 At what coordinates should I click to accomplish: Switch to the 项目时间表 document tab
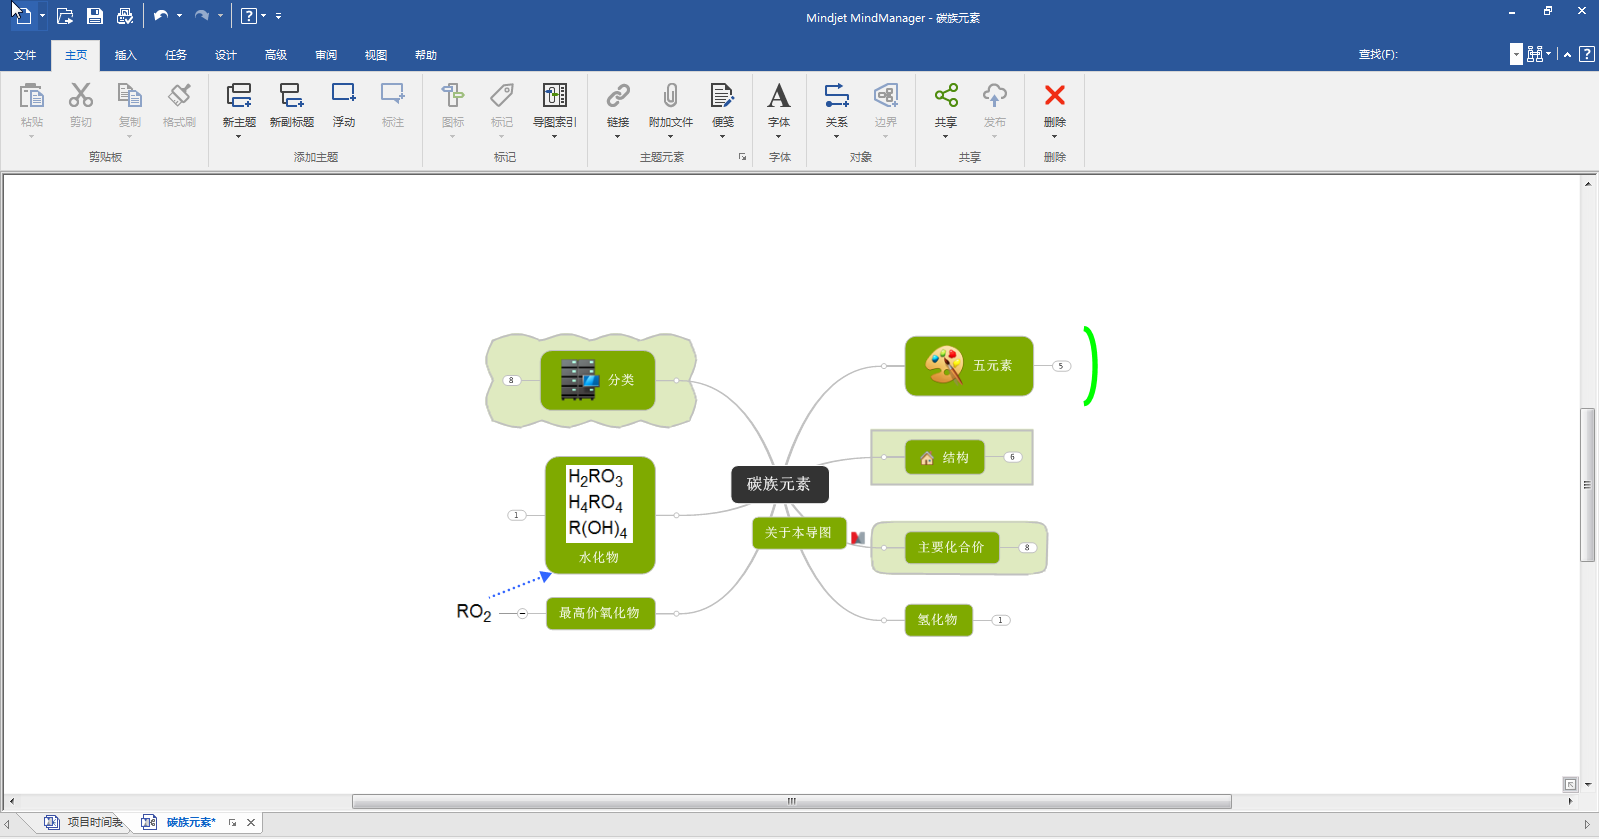point(84,822)
